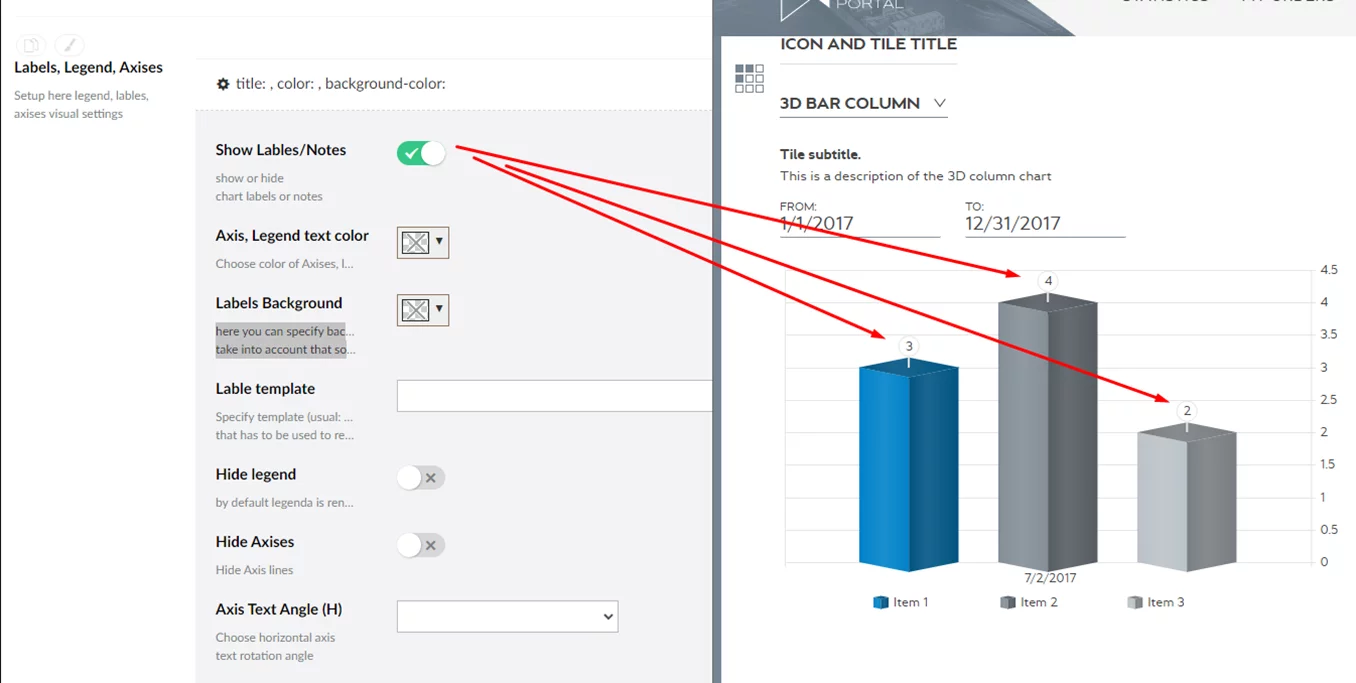Screen dimensions: 1356x683
Task: Click the dark gray Item 2 legend icon
Action: [1007, 602]
